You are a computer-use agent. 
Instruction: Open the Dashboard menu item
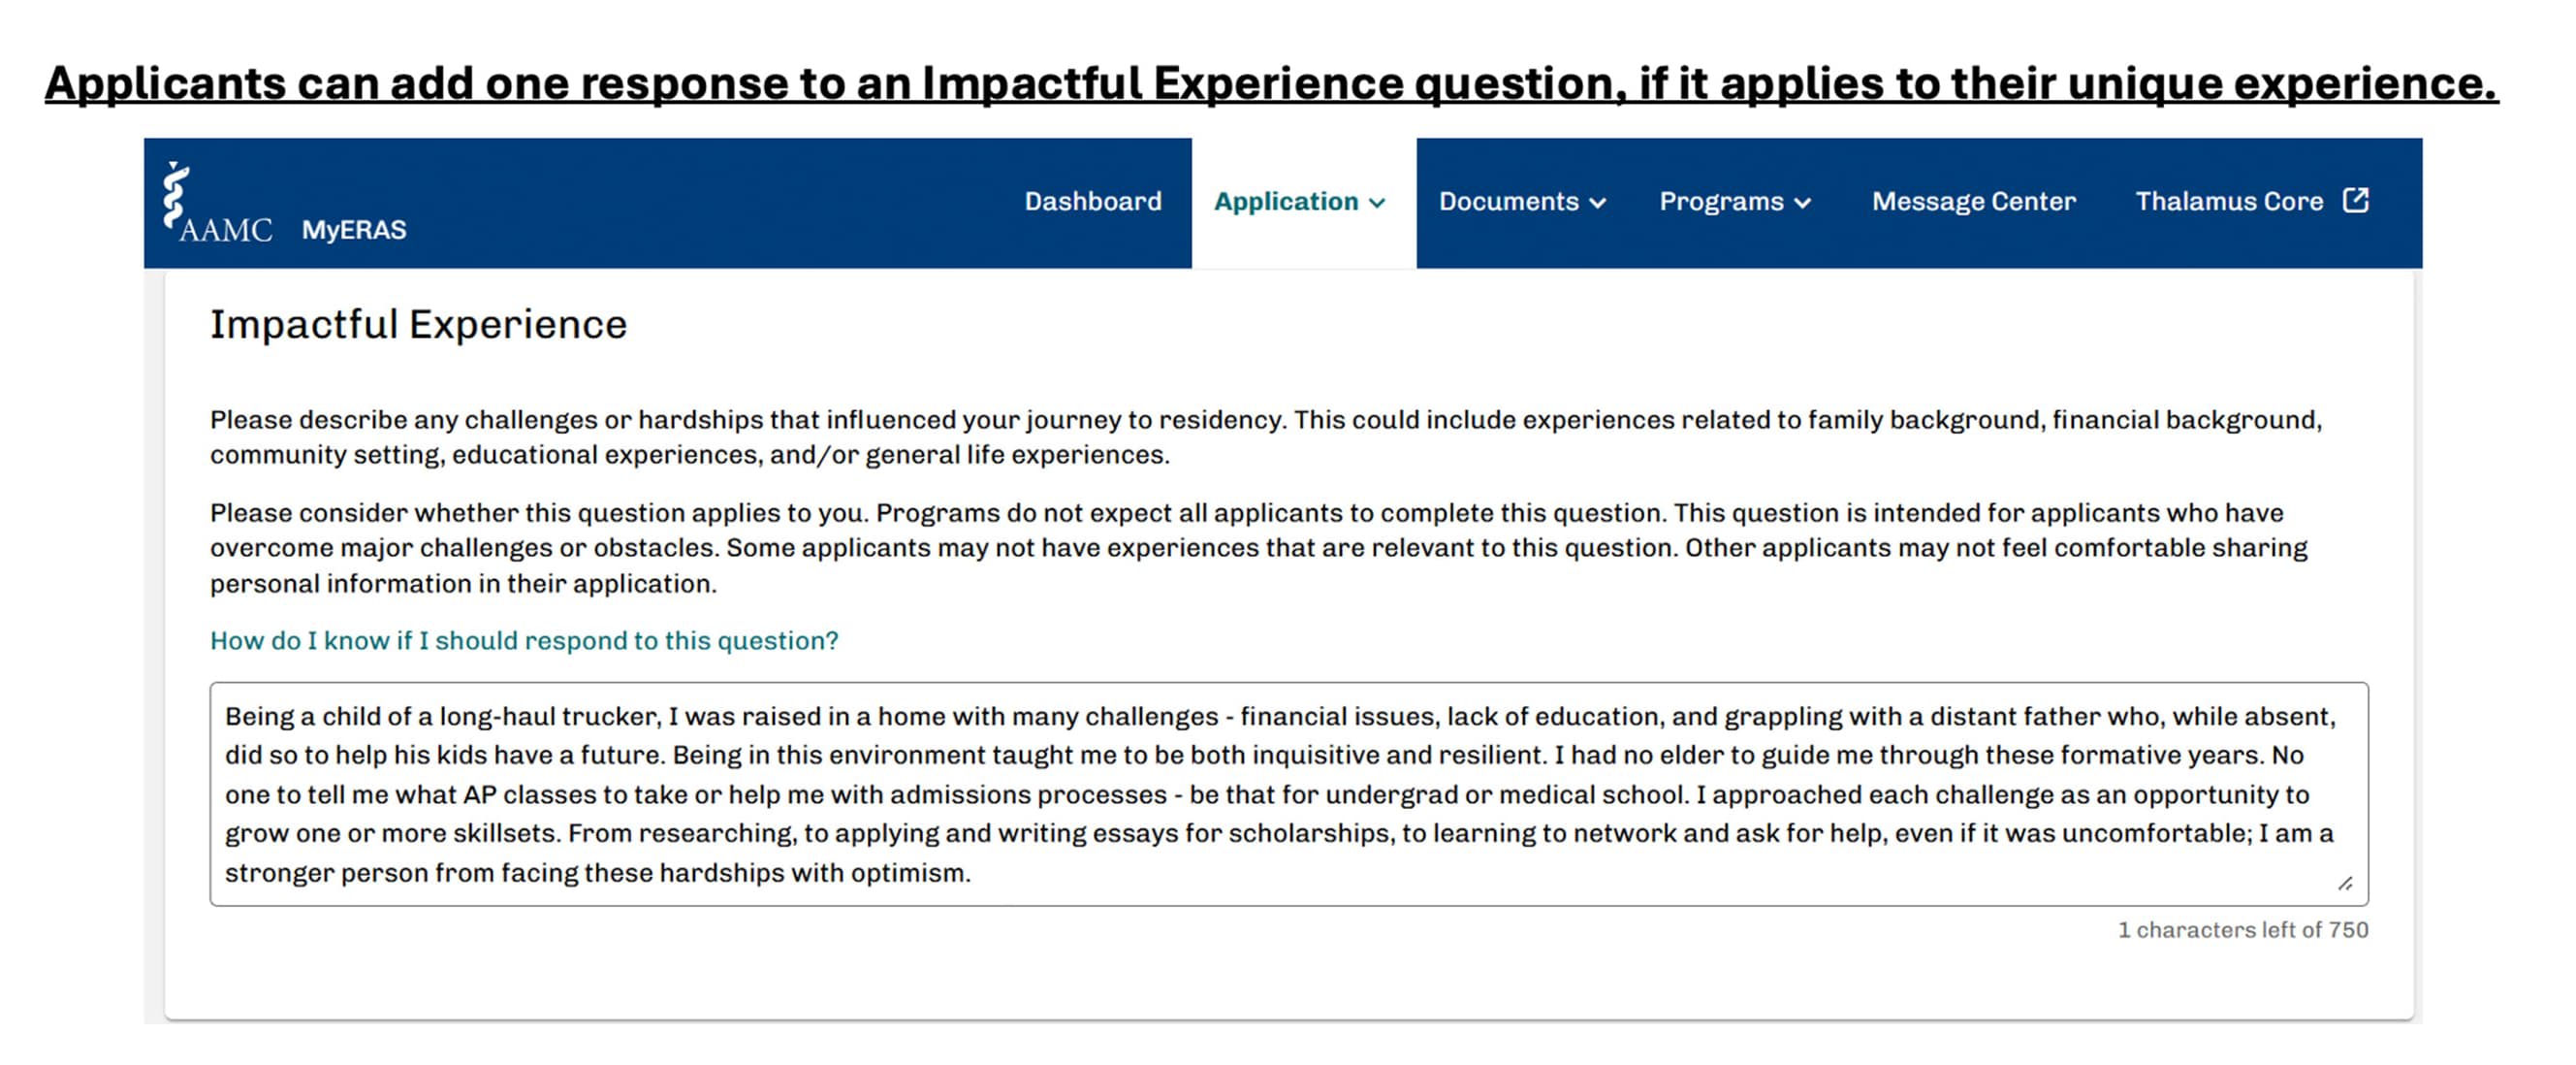pos(1093,201)
